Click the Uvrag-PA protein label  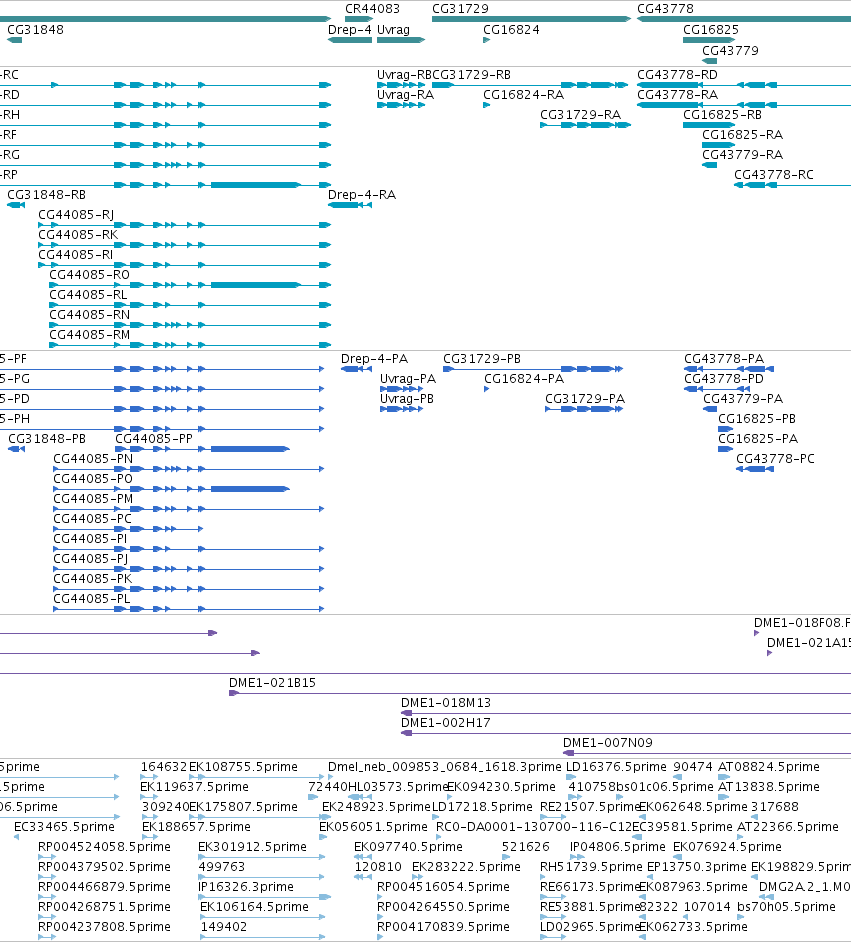408,378
